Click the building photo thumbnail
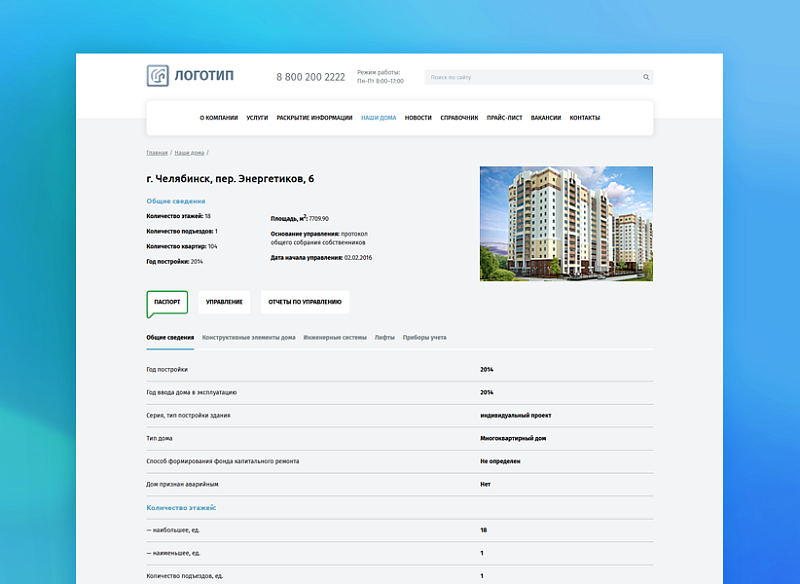Image resolution: width=800 pixels, height=584 pixels. 566,224
